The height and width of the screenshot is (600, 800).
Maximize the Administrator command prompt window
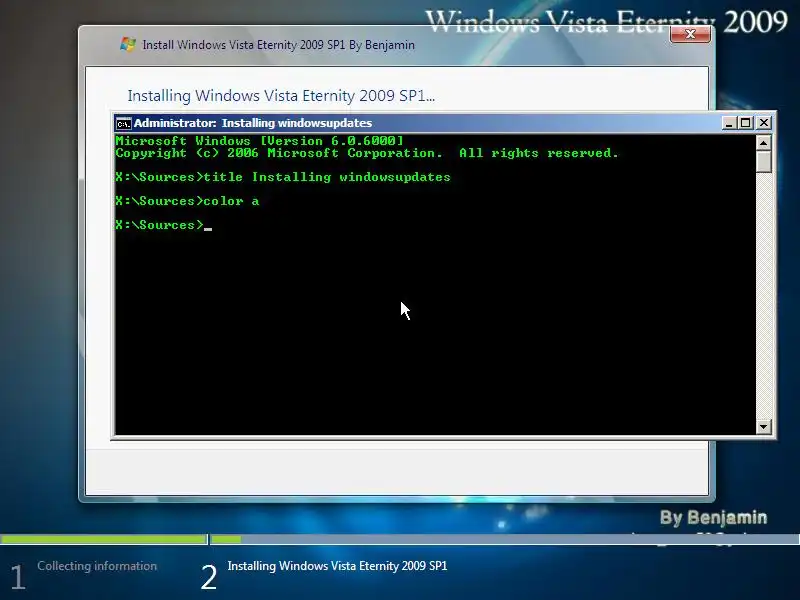point(745,123)
